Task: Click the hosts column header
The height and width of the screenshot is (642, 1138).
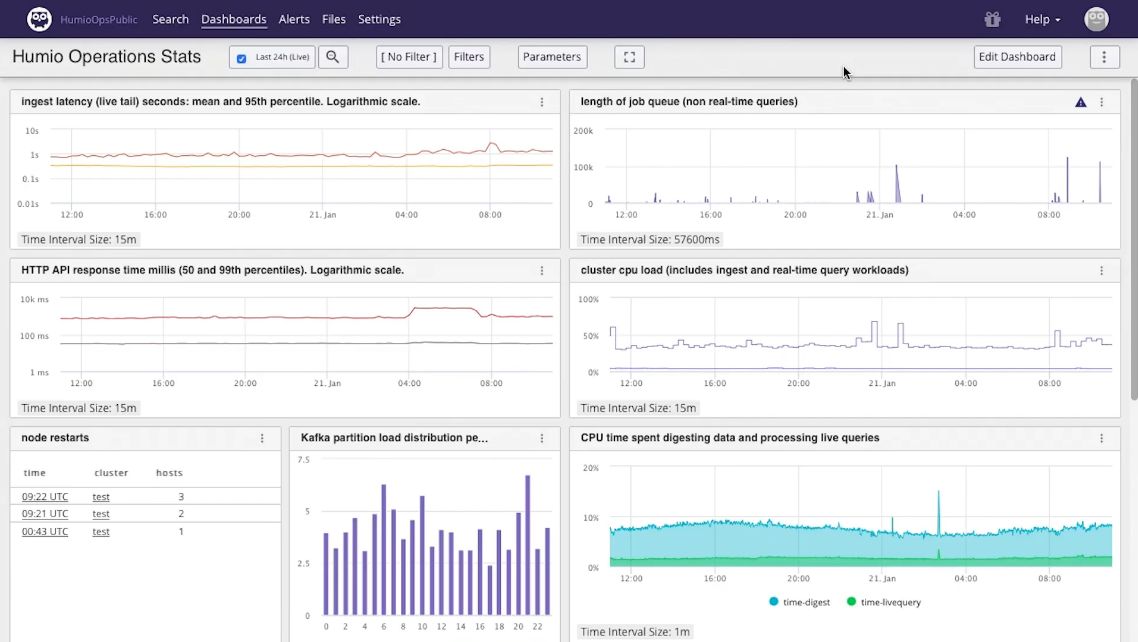Action: coord(169,473)
